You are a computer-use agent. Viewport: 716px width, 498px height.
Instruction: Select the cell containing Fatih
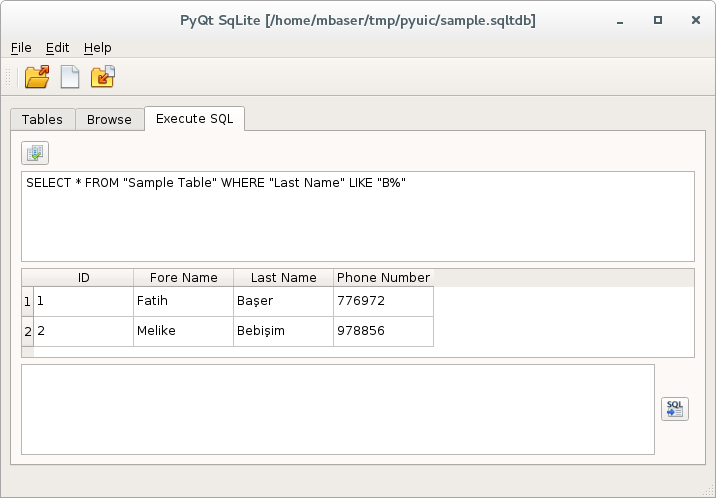pos(184,301)
